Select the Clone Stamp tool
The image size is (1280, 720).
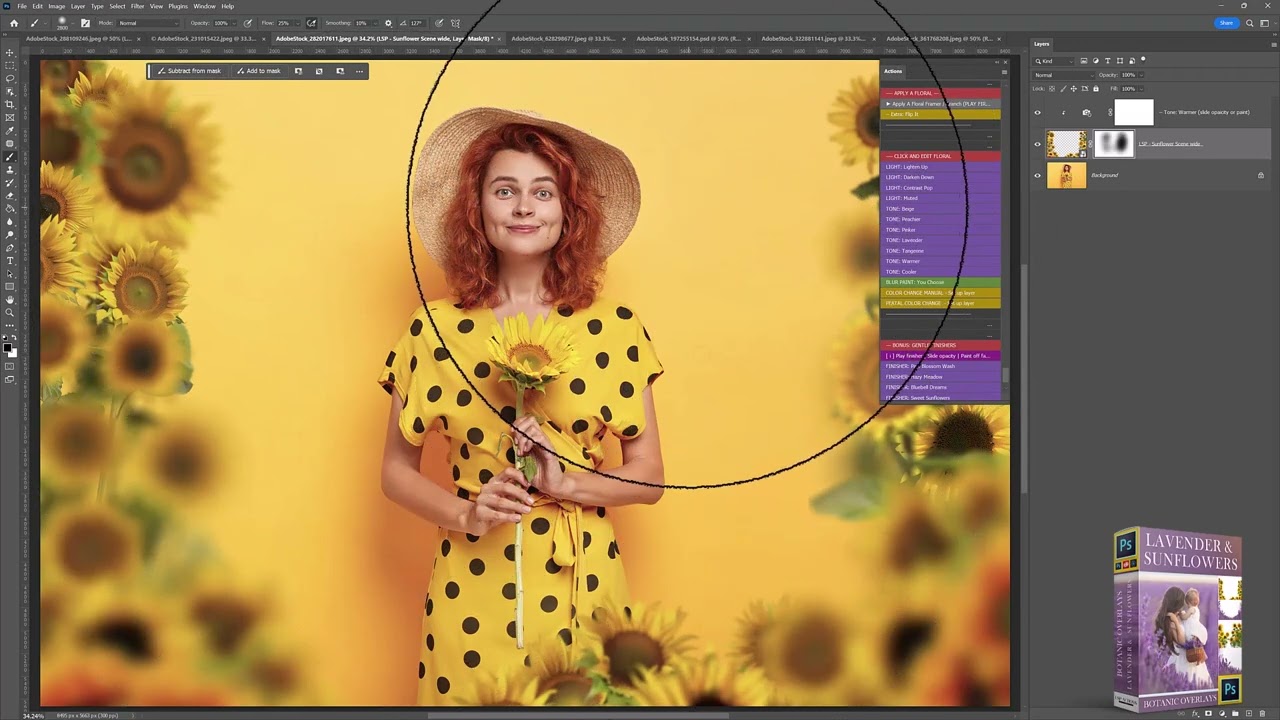coord(10,170)
